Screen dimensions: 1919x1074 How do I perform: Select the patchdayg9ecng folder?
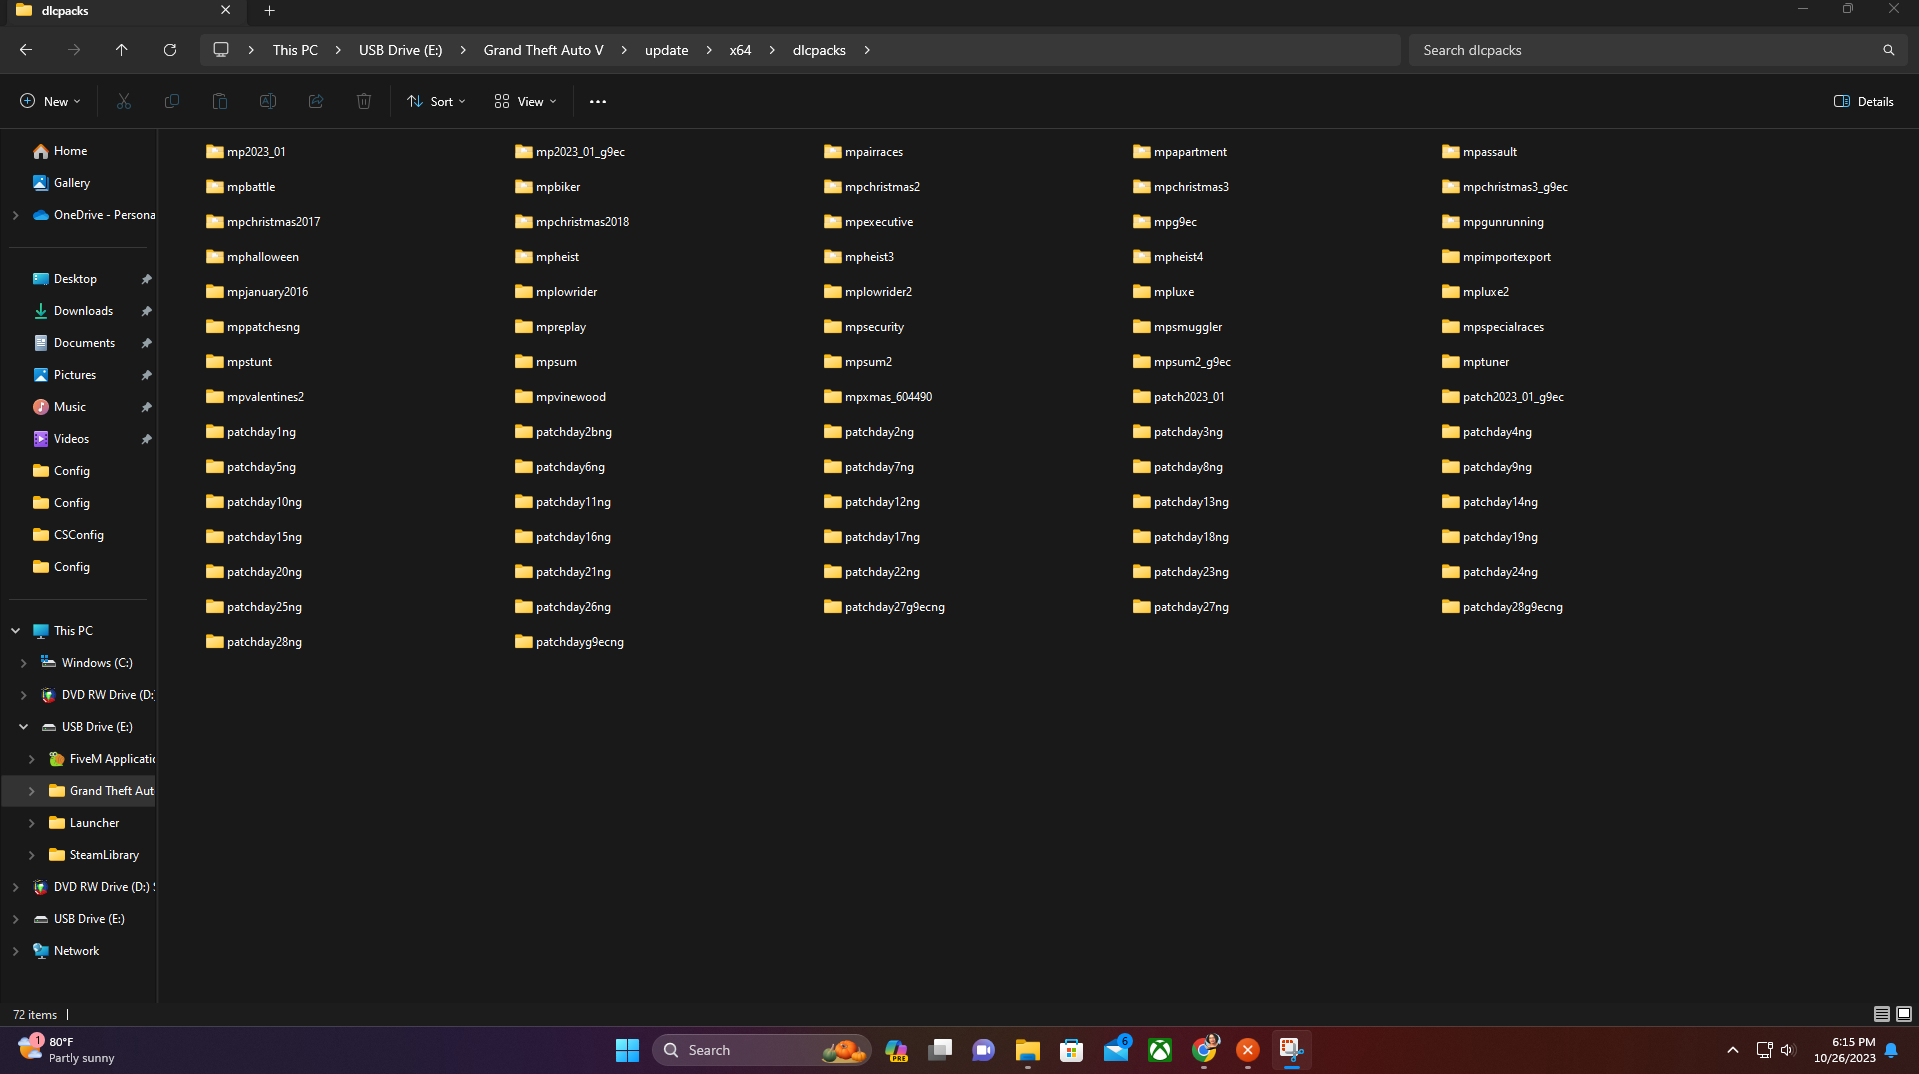[x=569, y=642]
